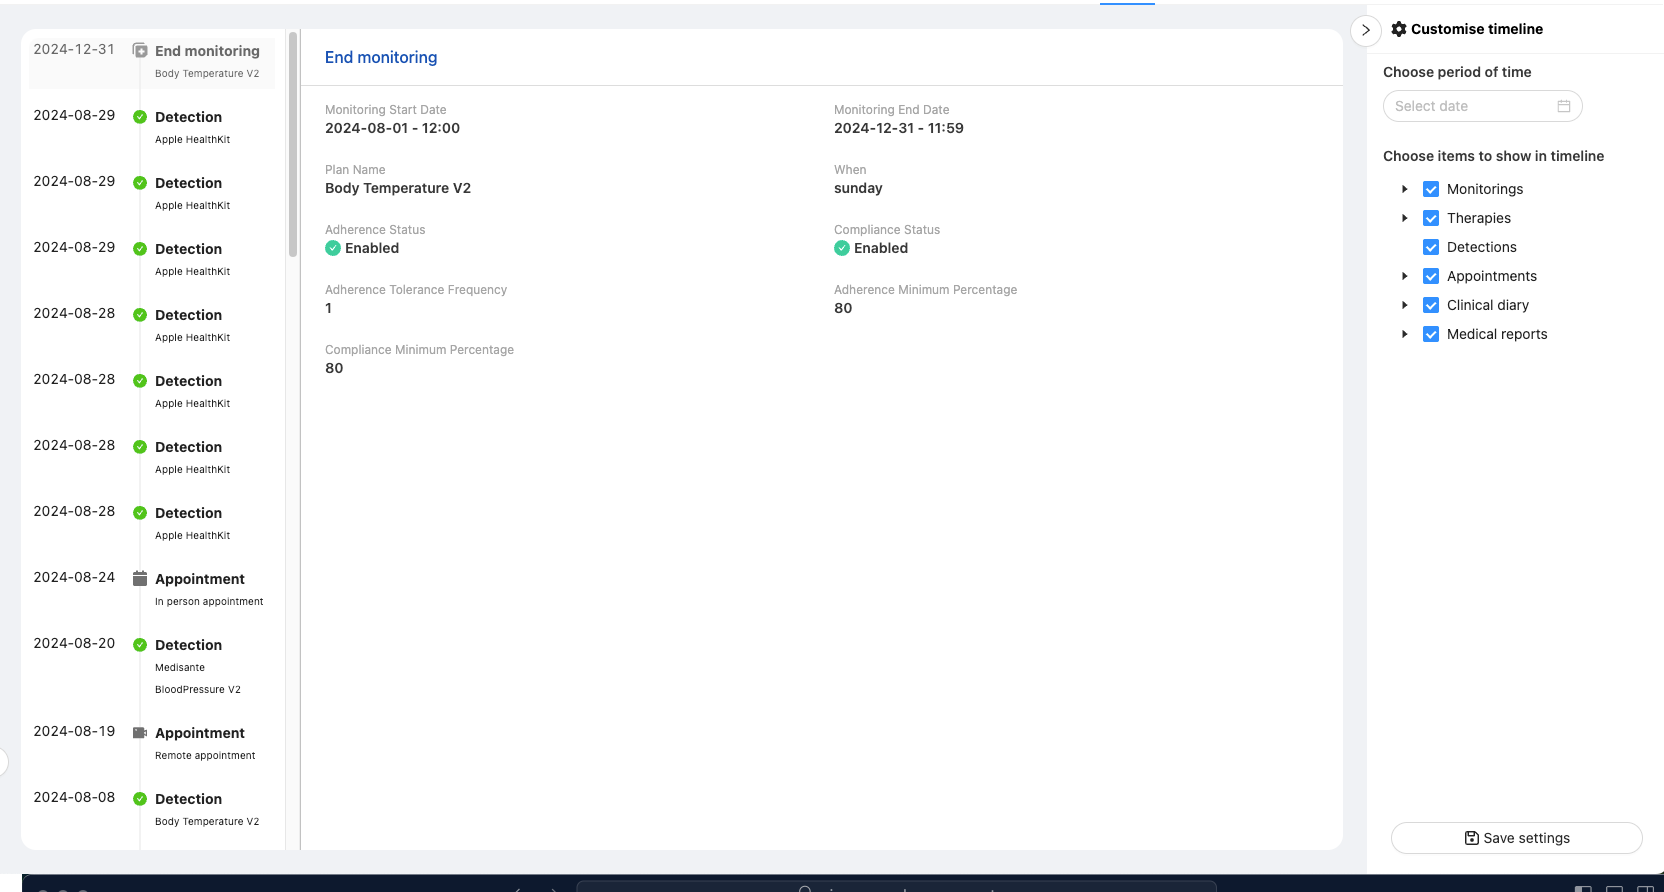Click the green check on 2024-08-08 detection

tap(140, 799)
